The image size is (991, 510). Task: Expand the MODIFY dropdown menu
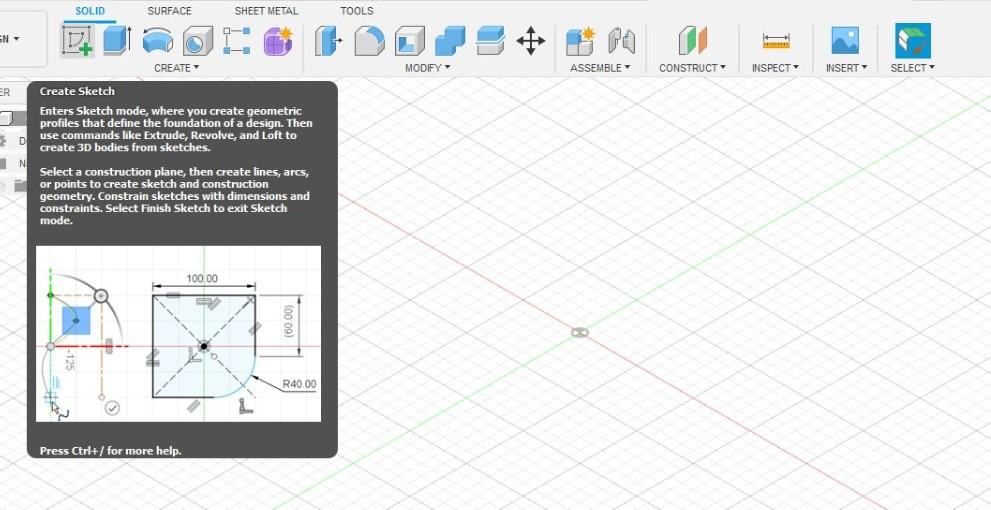pyautogui.click(x=428, y=68)
